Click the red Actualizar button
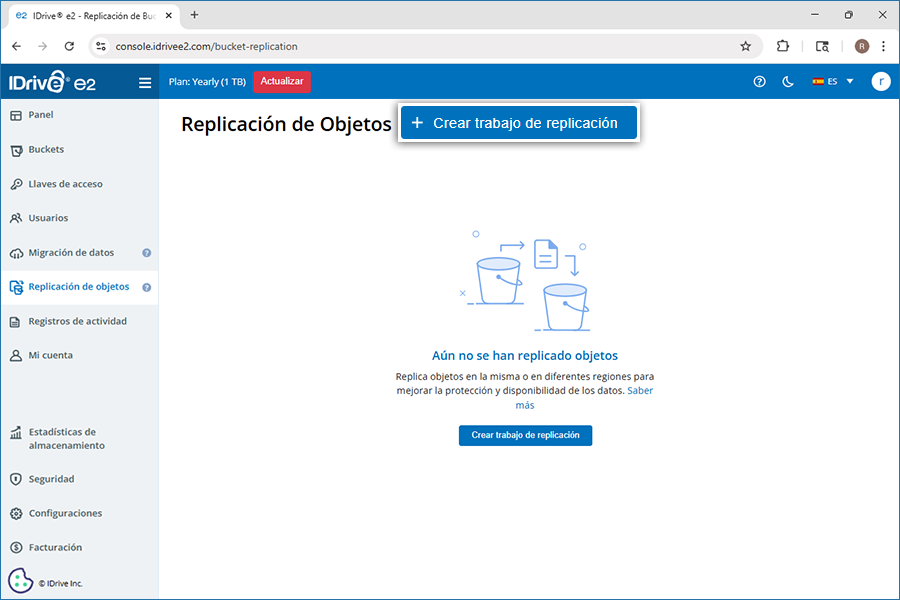The image size is (900, 600). tap(282, 82)
